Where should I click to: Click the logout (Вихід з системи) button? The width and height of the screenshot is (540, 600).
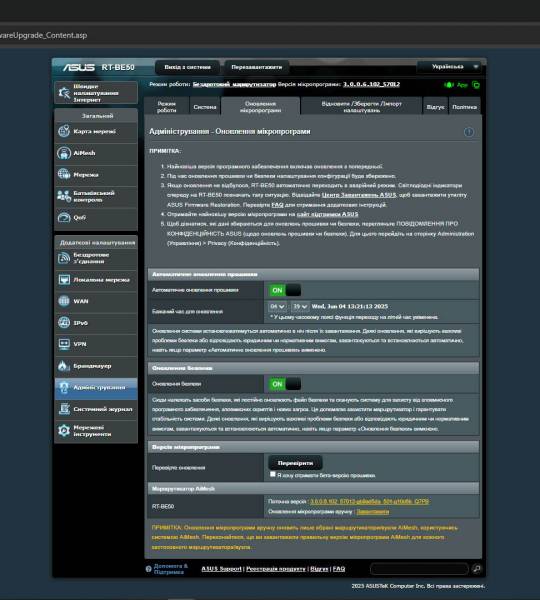[188, 67]
